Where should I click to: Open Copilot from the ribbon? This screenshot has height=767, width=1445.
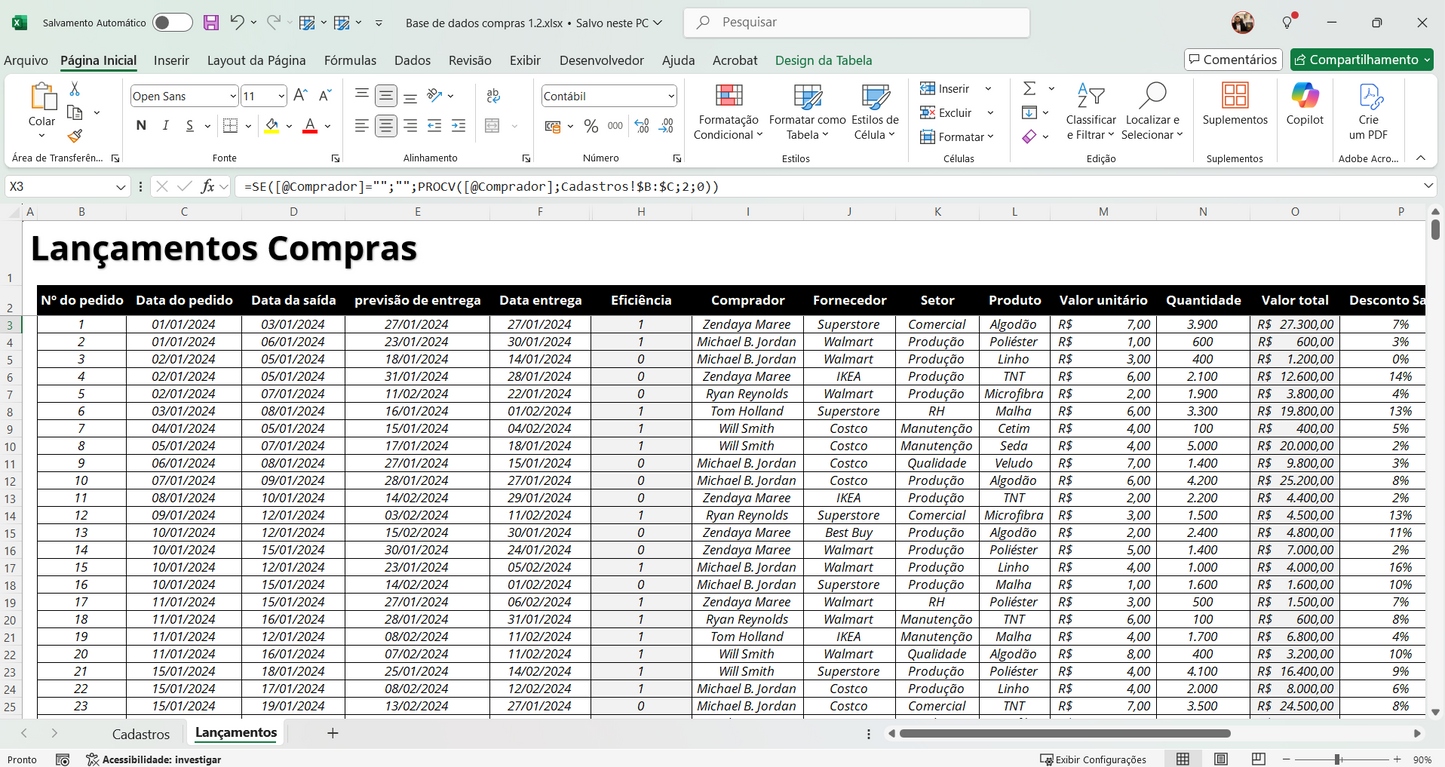[1304, 105]
